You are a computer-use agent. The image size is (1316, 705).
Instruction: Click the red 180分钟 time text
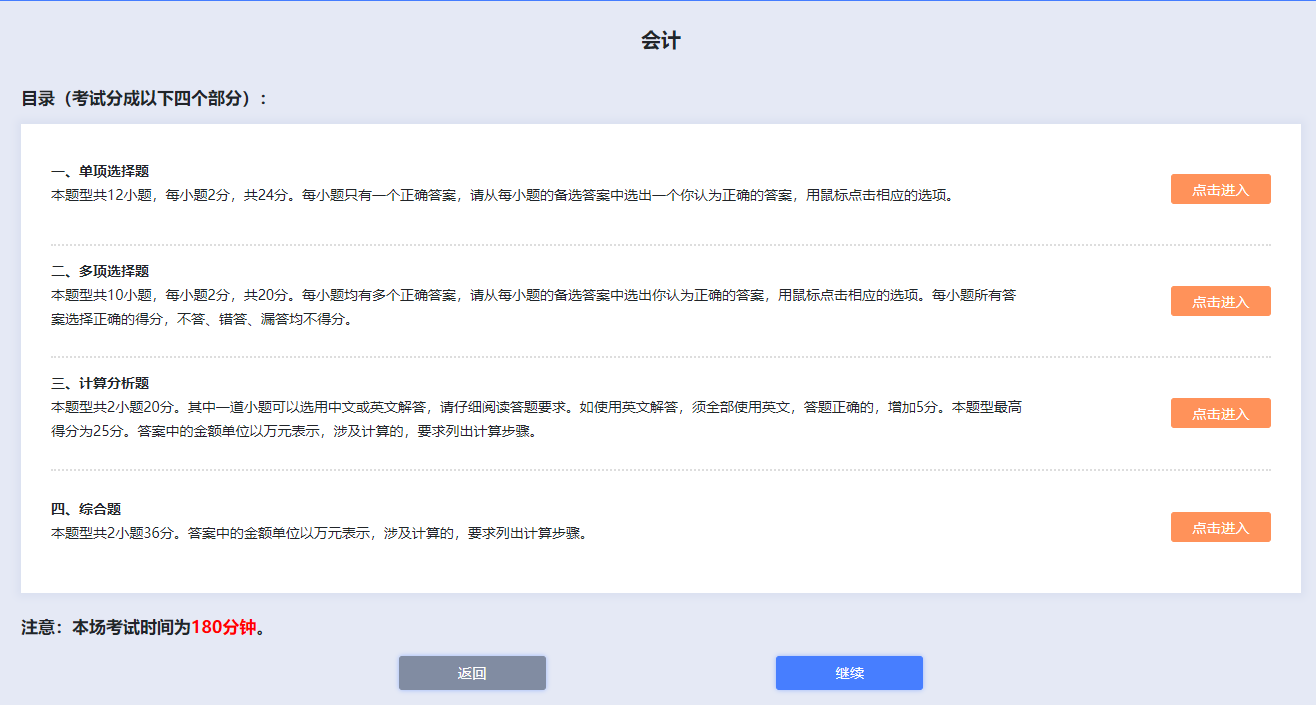pyautogui.click(x=224, y=628)
